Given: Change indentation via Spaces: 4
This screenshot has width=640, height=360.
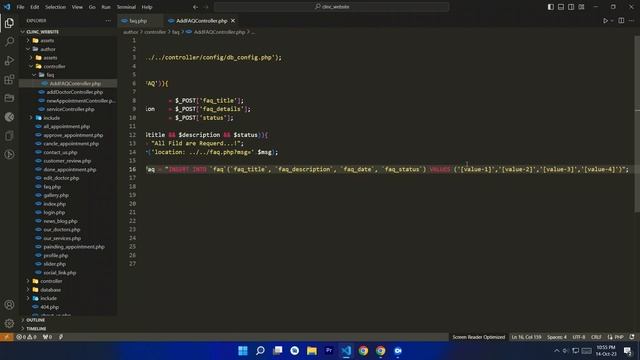Looking at the screenshot, I should (557, 337).
